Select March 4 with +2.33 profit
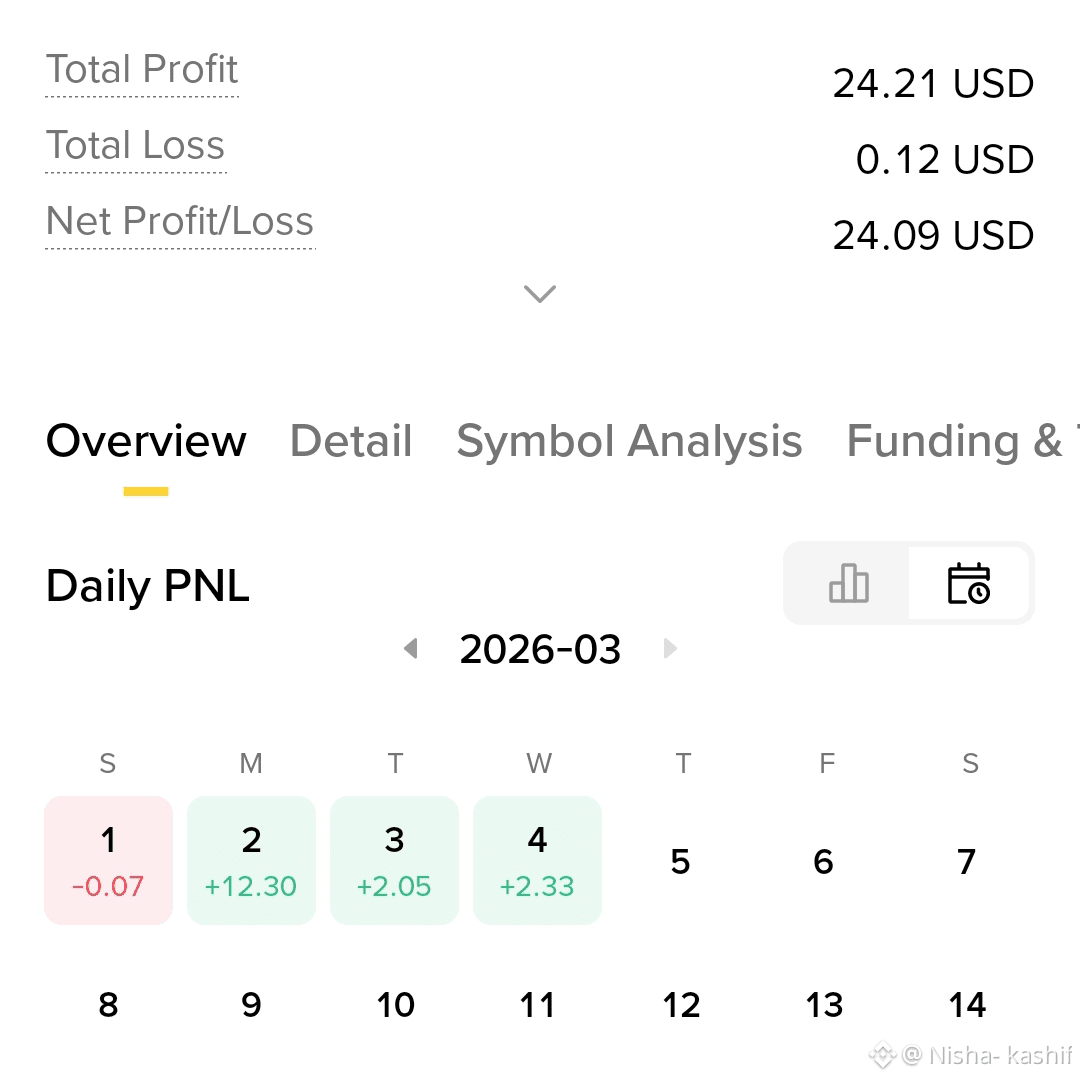Viewport: 1080px width, 1080px height. pyautogui.click(x=538, y=860)
